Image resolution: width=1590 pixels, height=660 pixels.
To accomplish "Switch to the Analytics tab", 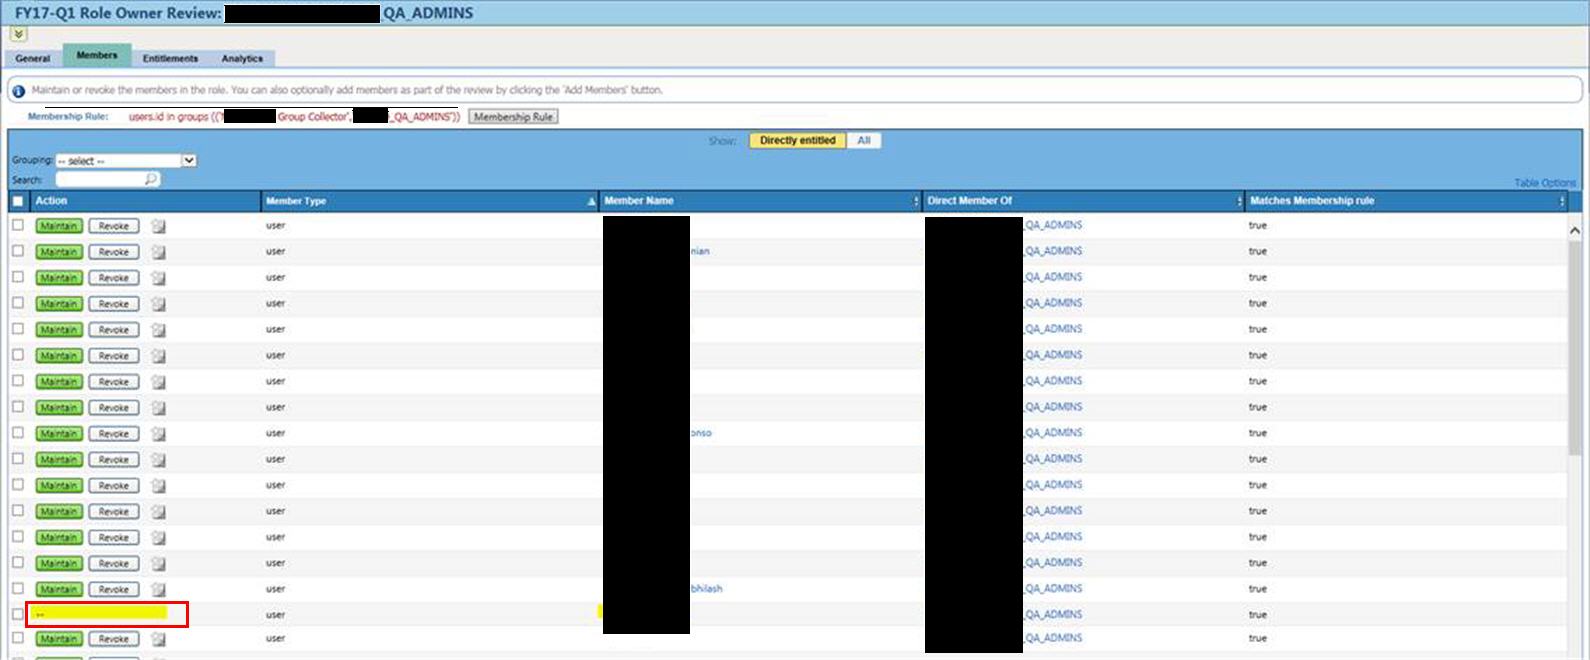I will pyautogui.click(x=242, y=59).
